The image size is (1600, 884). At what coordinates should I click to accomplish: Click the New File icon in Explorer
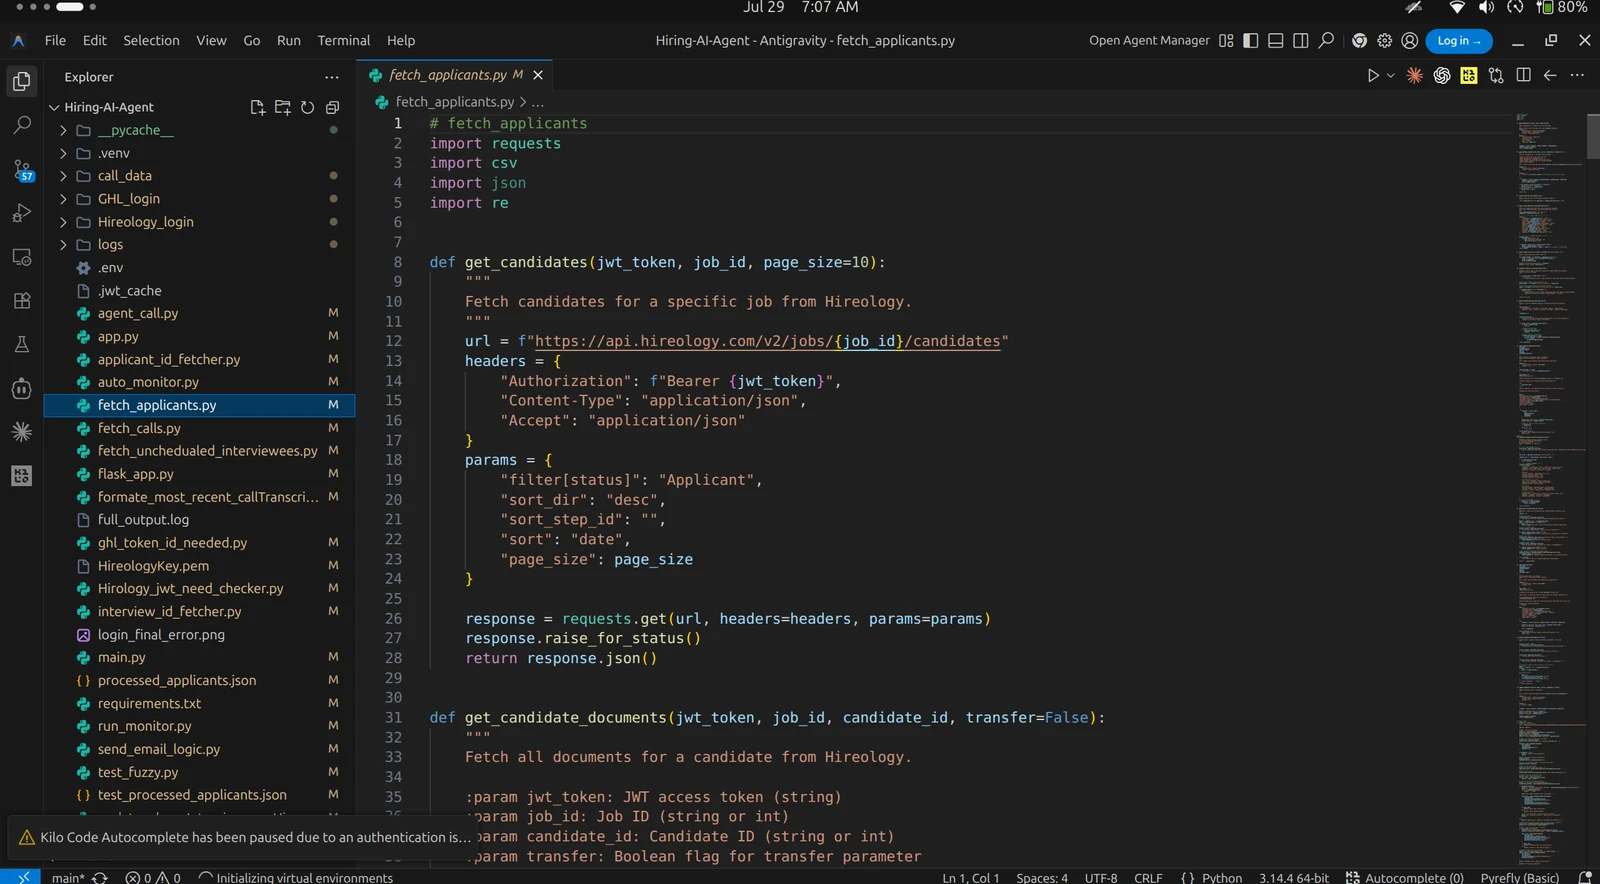click(x=257, y=107)
